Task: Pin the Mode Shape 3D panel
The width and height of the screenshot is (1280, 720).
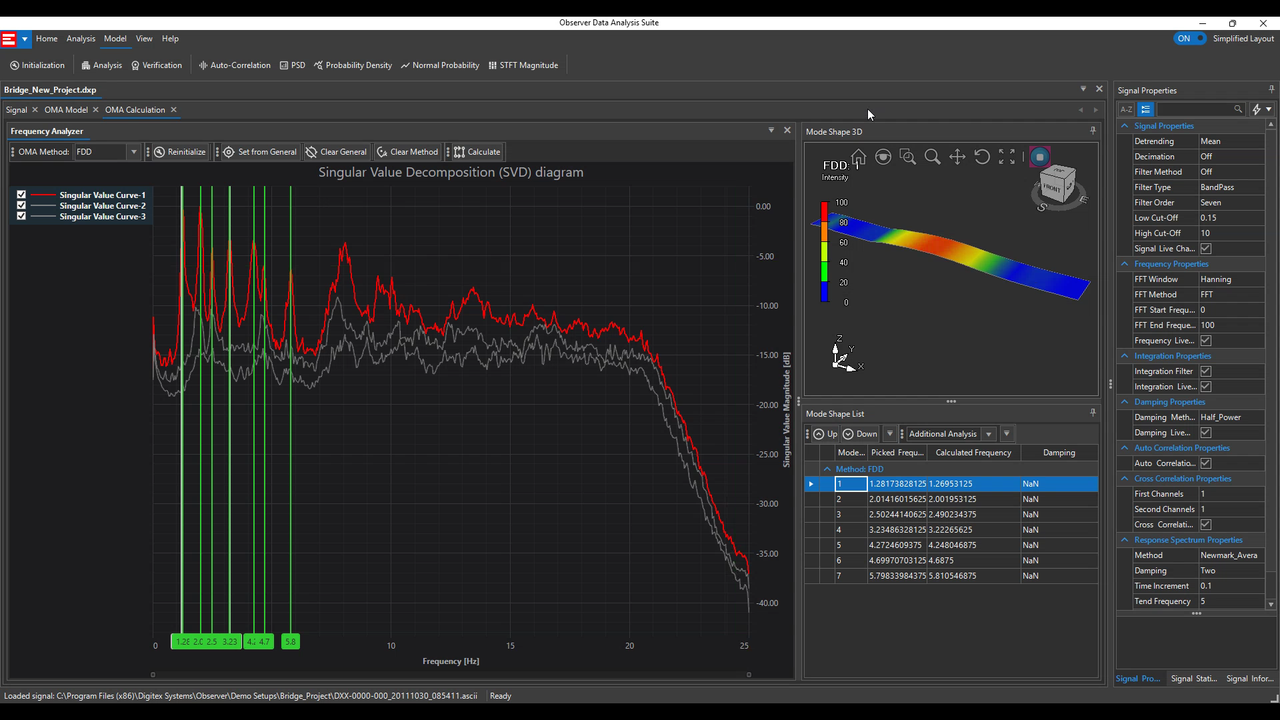Action: point(1092,131)
